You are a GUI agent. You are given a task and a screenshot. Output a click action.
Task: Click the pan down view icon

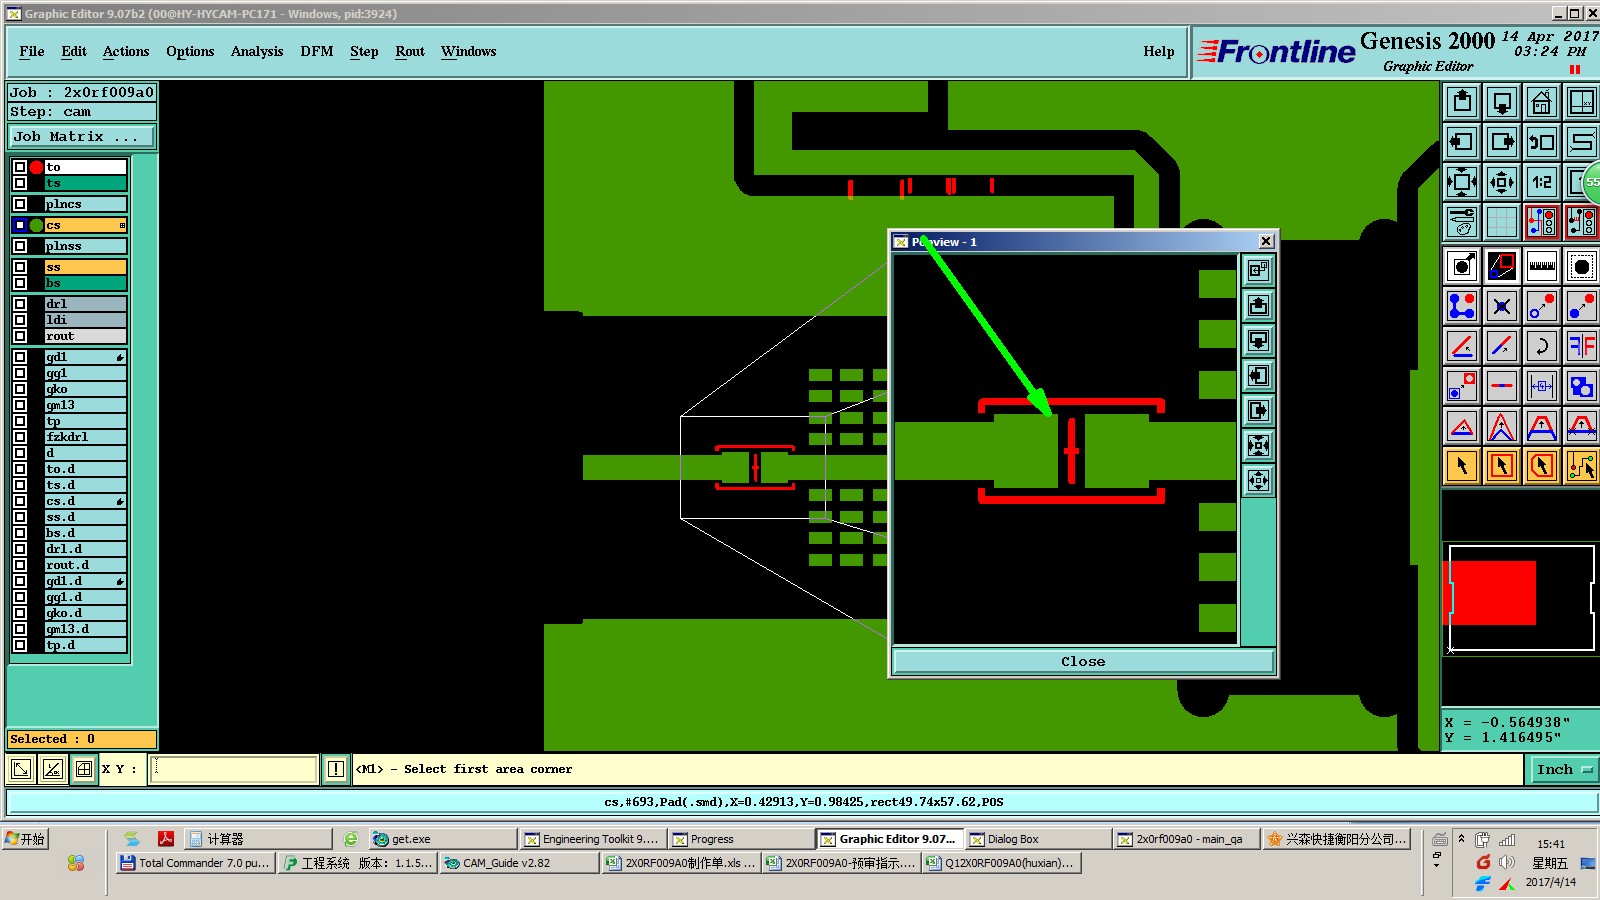(1502, 102)
